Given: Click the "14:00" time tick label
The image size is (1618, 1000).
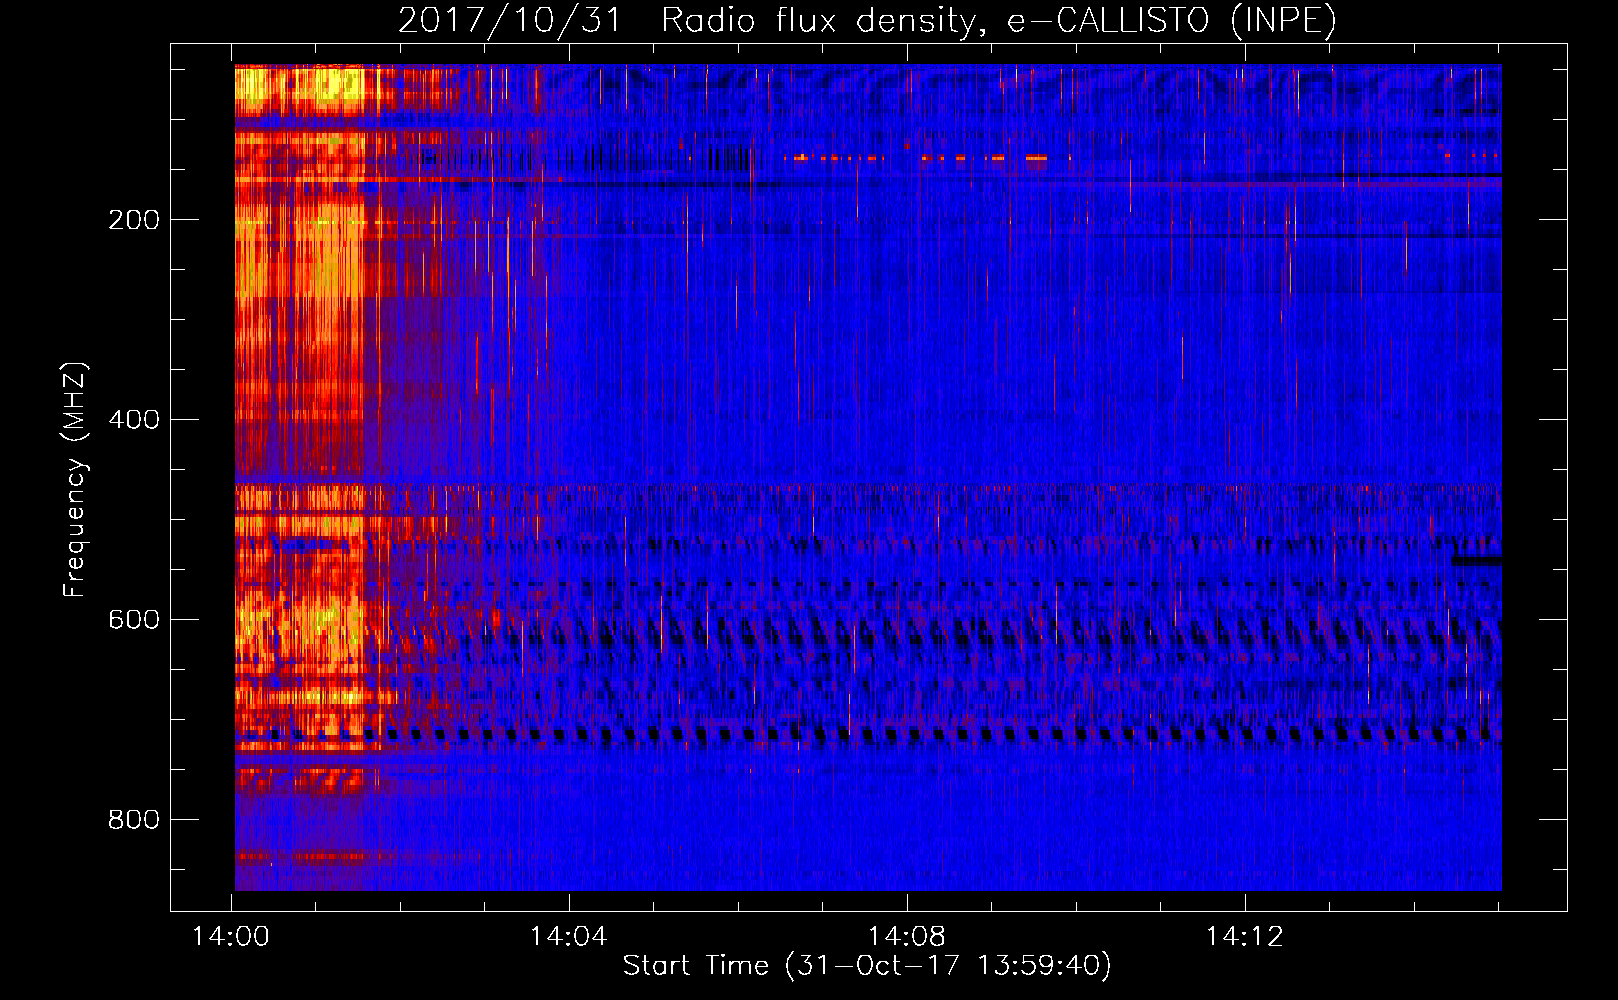Looking at the screenshot, I should [231, 937].
